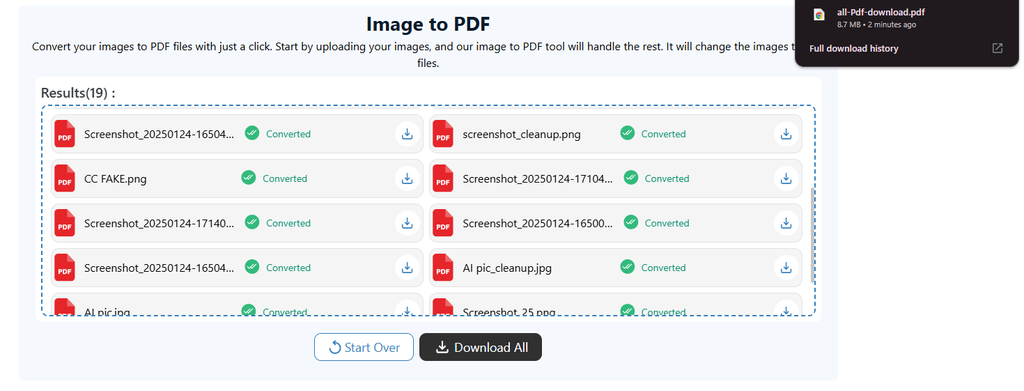This screenshot has width=1024, height=391.
Task: Download PDF for Screenshot_20250124-17140 file
Action: (x=407, y=223)
